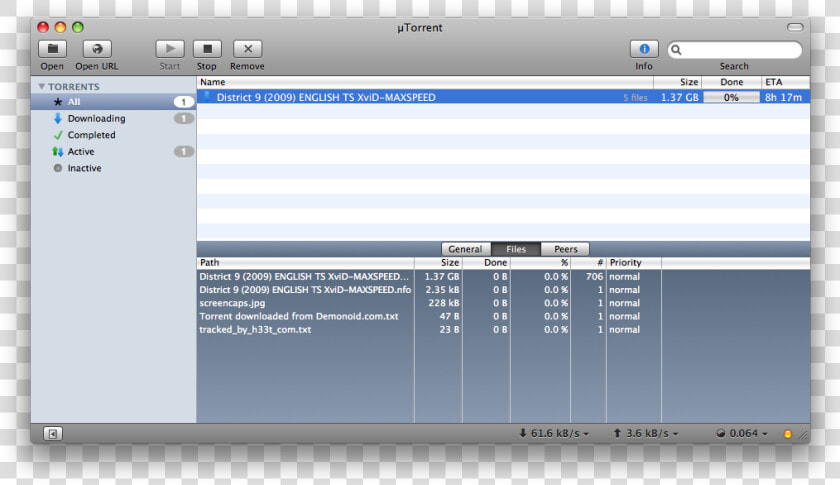
Task: Sort torrents by ETA column
Action: coord(785,82)
